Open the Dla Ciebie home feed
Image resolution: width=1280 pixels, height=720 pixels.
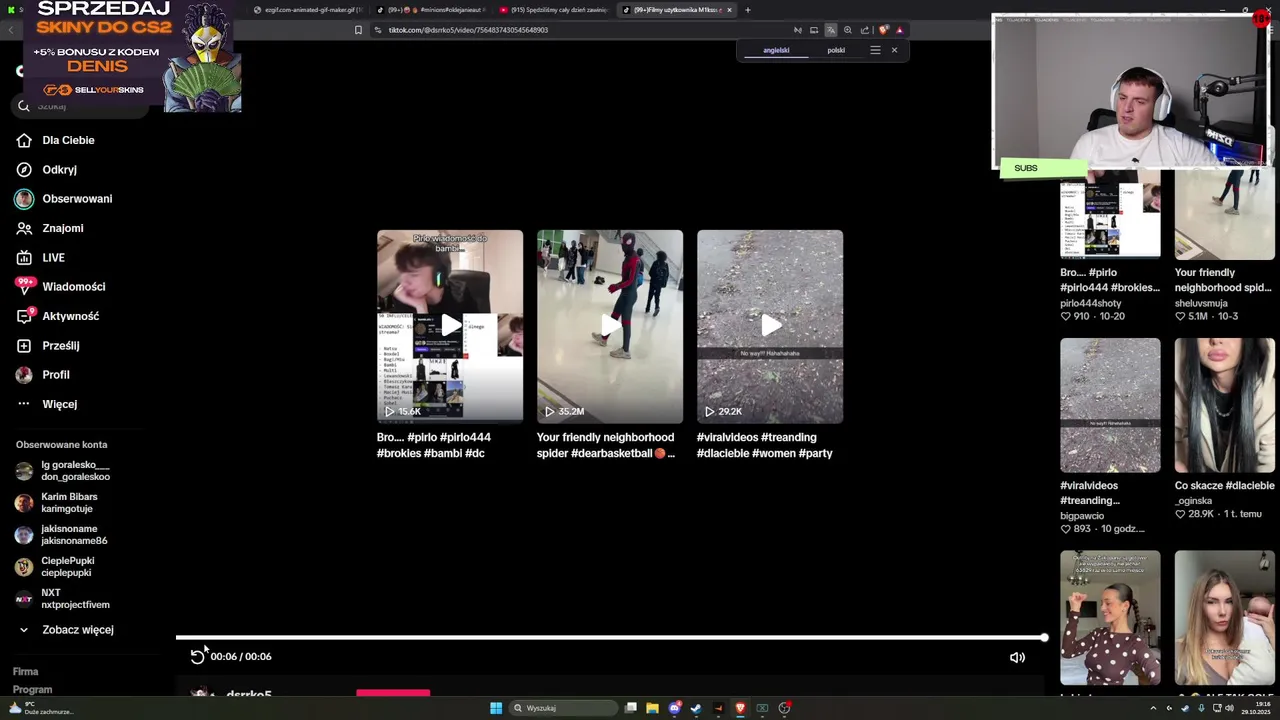pos(56,140)
